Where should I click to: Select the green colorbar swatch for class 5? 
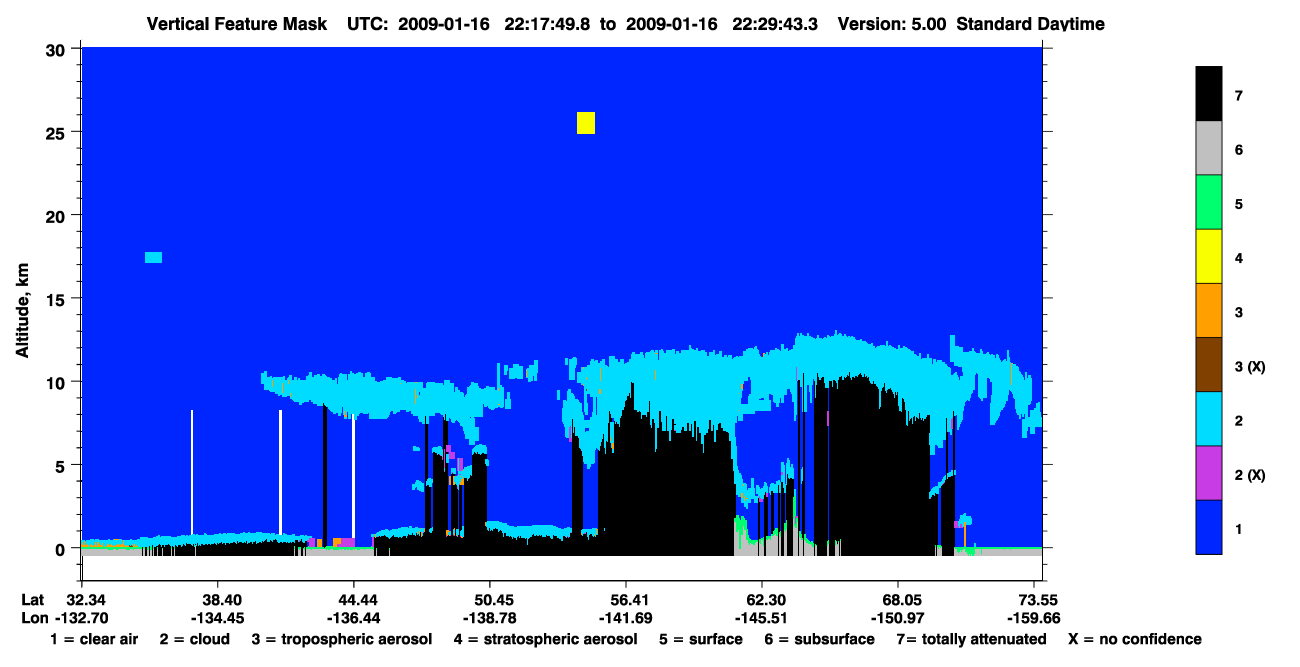point(1209,202)
